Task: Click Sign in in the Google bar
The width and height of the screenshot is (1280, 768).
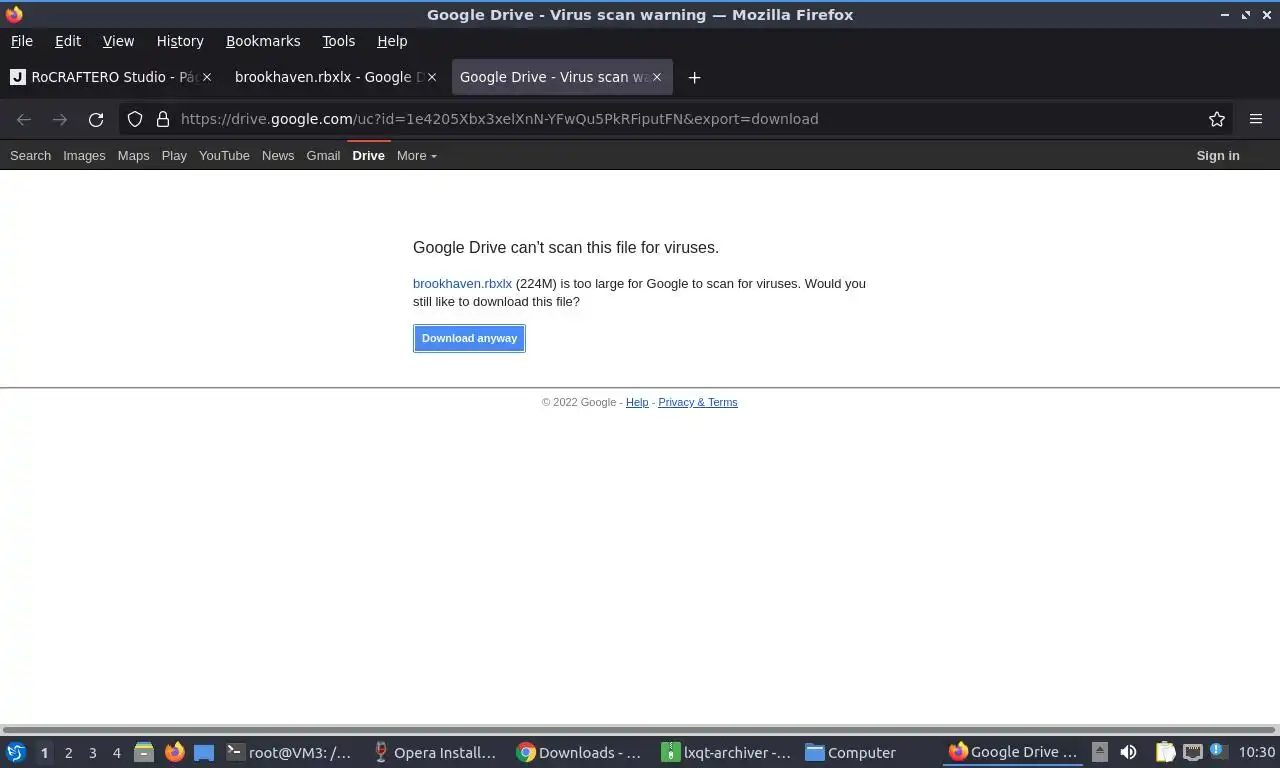Action: pos(1218,155)
